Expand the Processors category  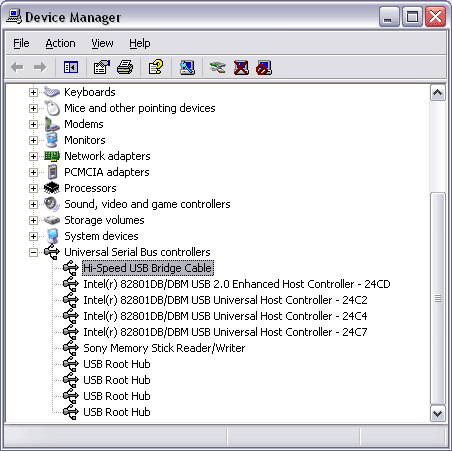point(33,188)
